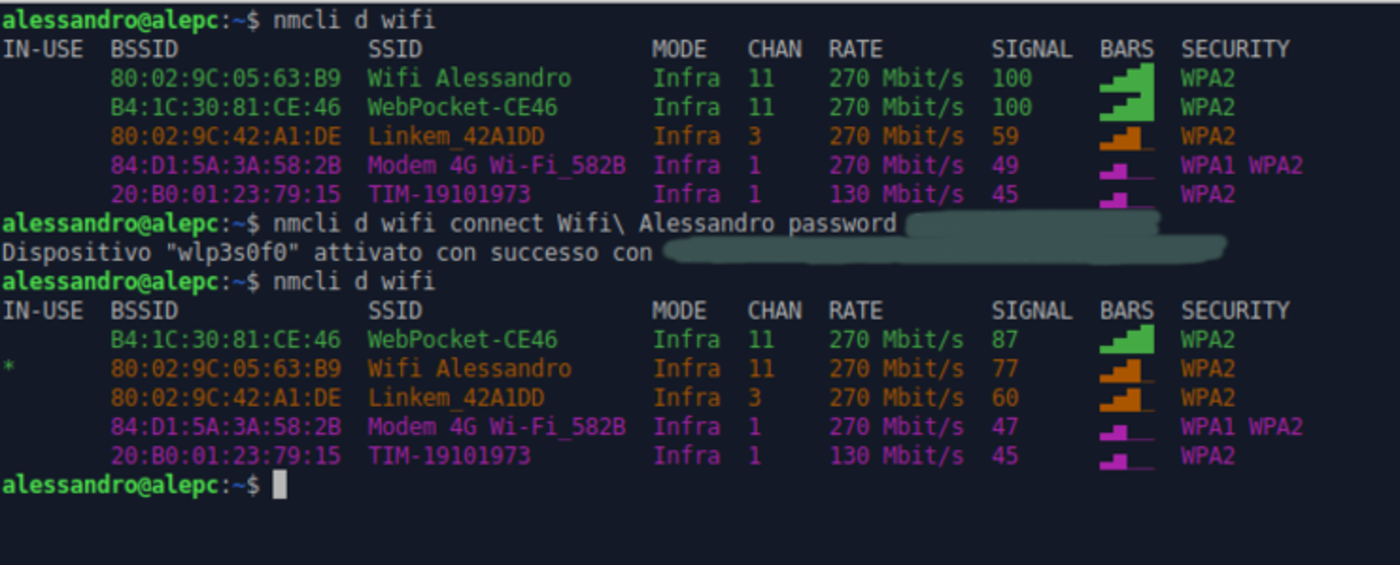Viewport: 1400px width, 565px height.
Task: Click the terminal cursor block at final prompt
Action: point(280,486)
